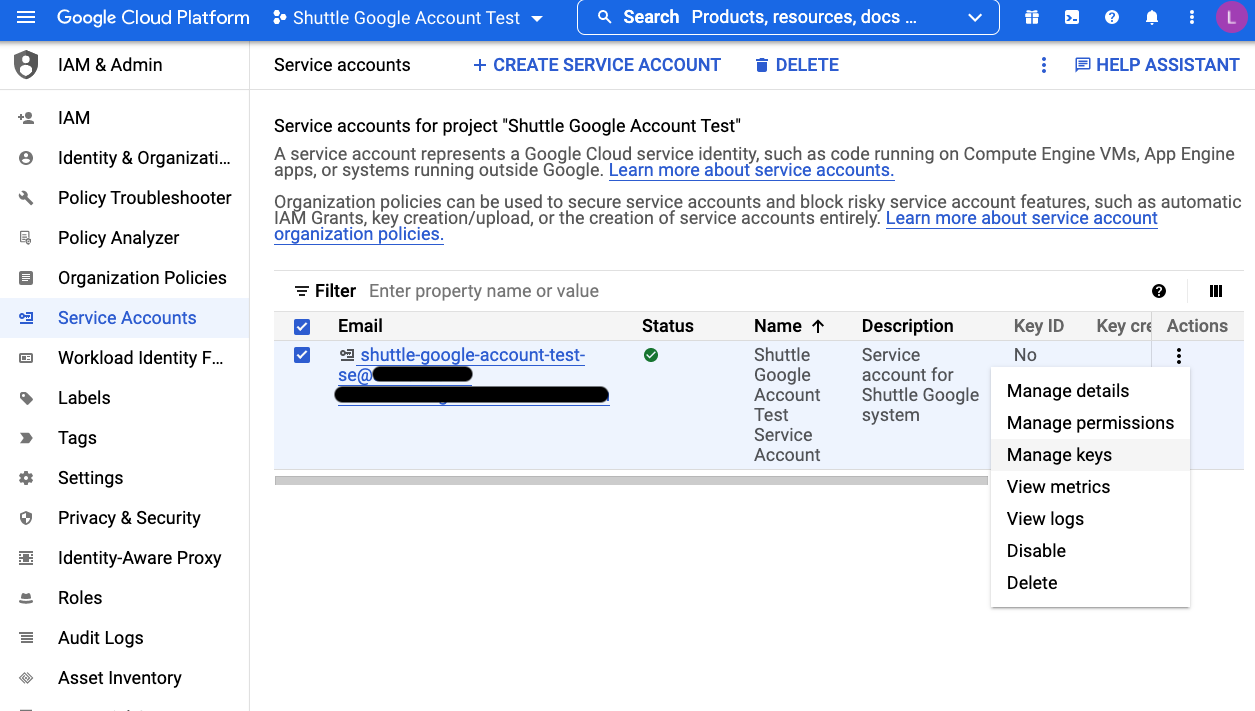
Task: Click Create Service Account button
Action: 596,65
